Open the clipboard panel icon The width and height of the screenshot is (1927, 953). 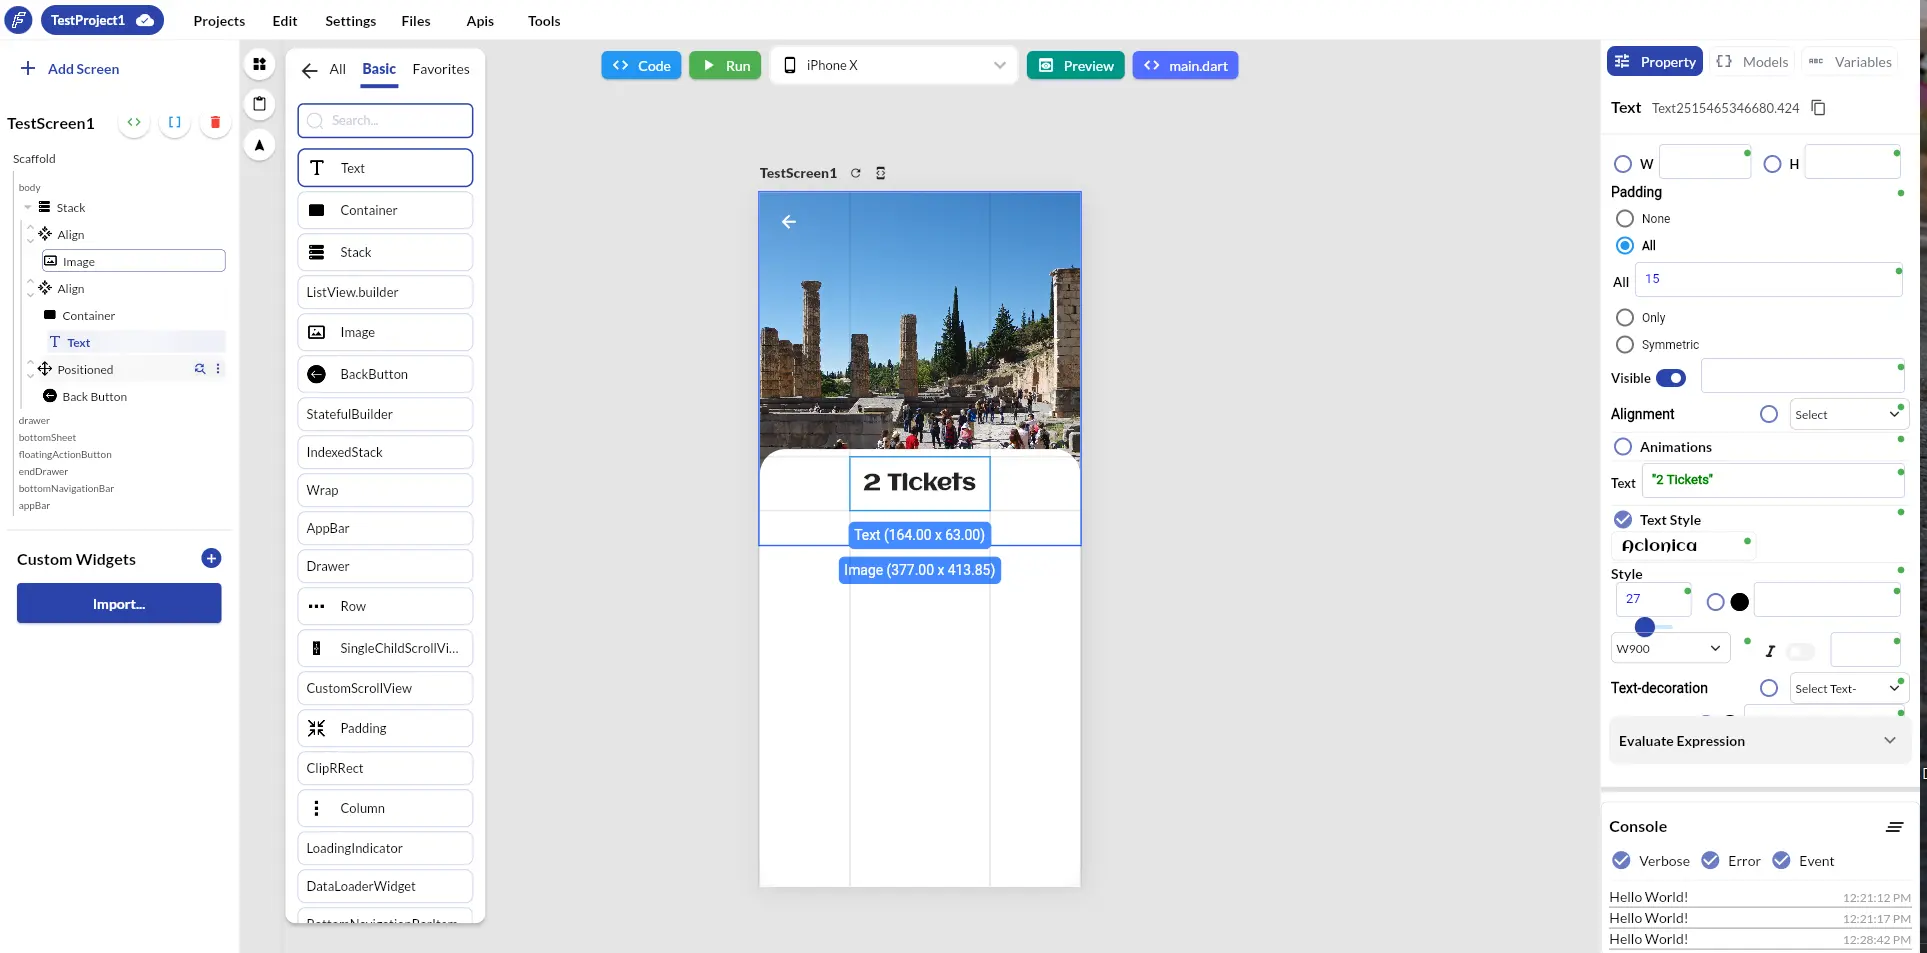[x=259, y=104]
